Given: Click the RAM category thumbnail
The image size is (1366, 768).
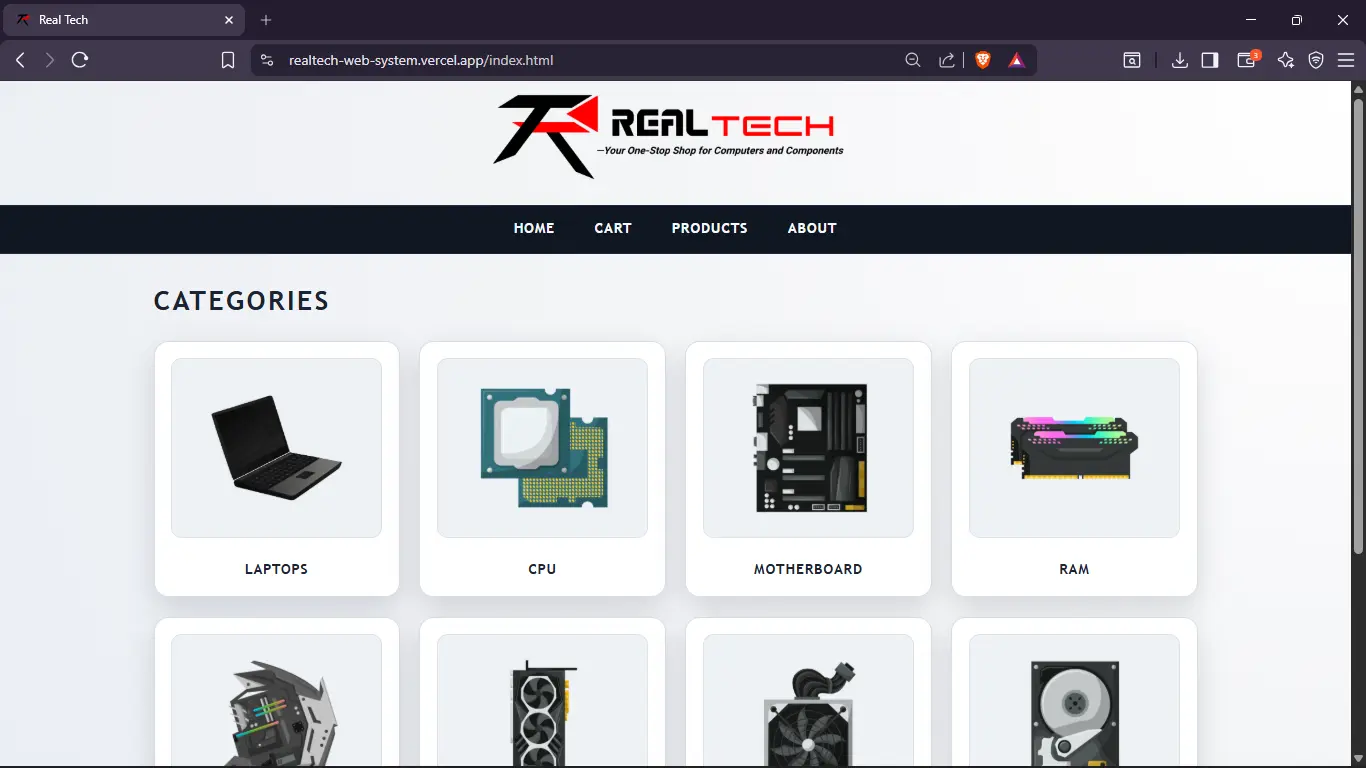Looking at the screenshot, I should point(1073,447).
